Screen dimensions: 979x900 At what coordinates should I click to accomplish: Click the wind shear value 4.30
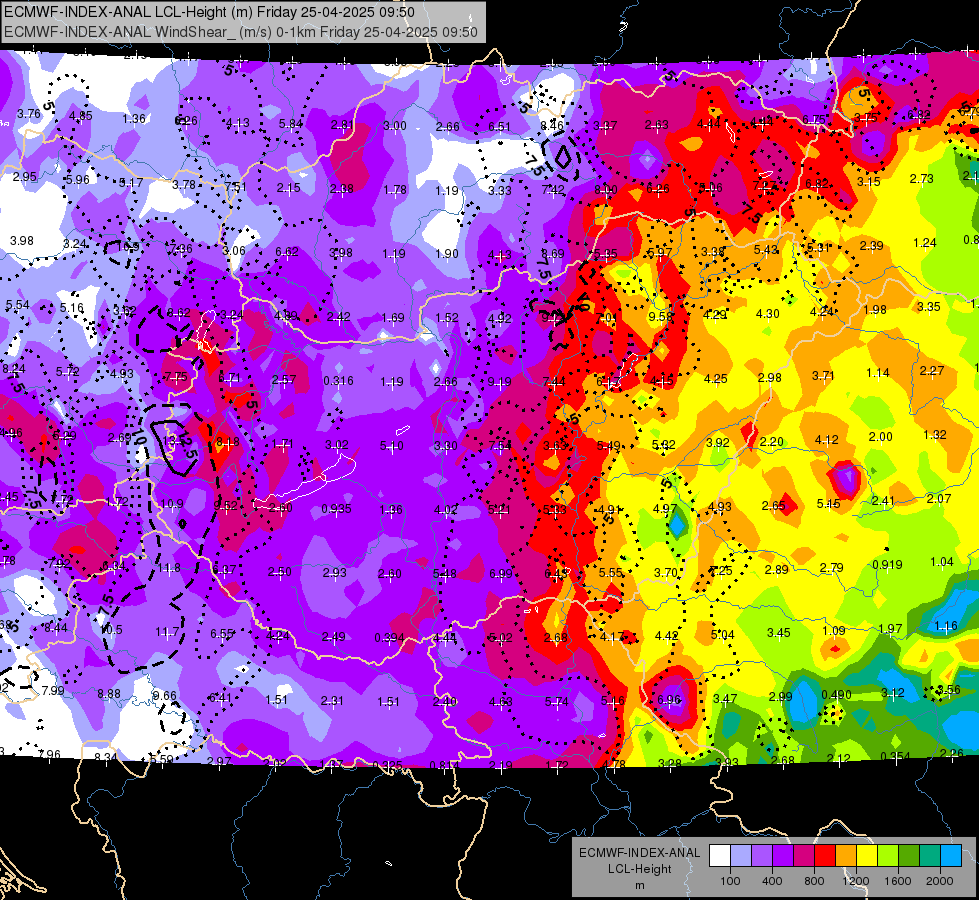click(767, 314)
